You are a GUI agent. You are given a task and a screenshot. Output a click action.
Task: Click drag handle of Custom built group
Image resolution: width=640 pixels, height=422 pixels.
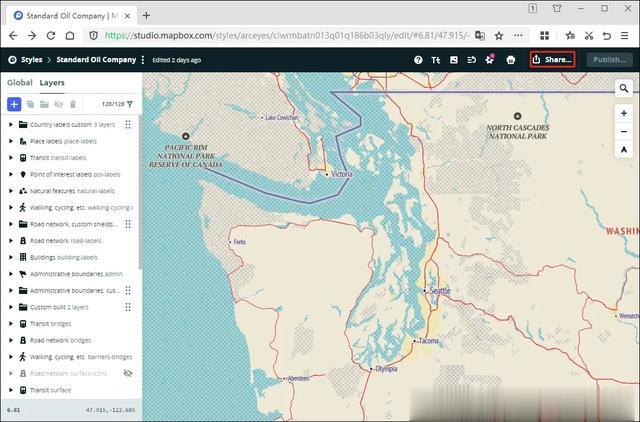tap(128, 307)
